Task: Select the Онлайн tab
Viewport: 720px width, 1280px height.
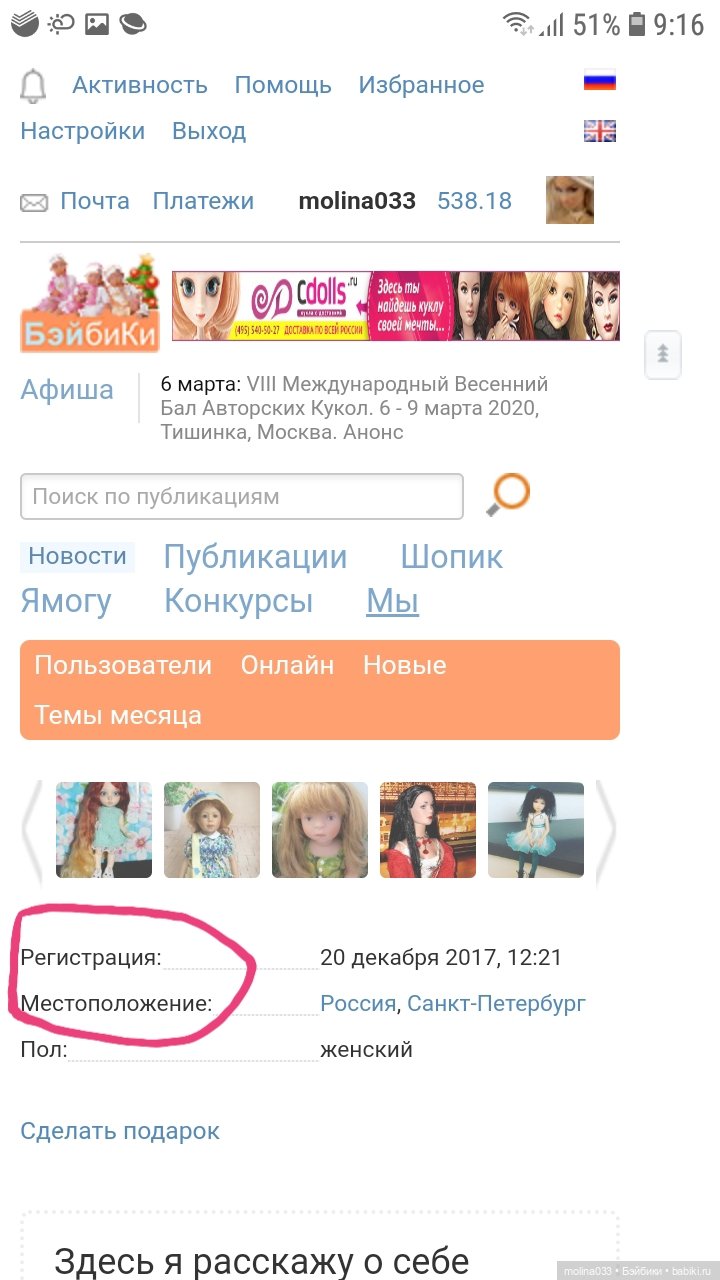Action: coord(287,666)
